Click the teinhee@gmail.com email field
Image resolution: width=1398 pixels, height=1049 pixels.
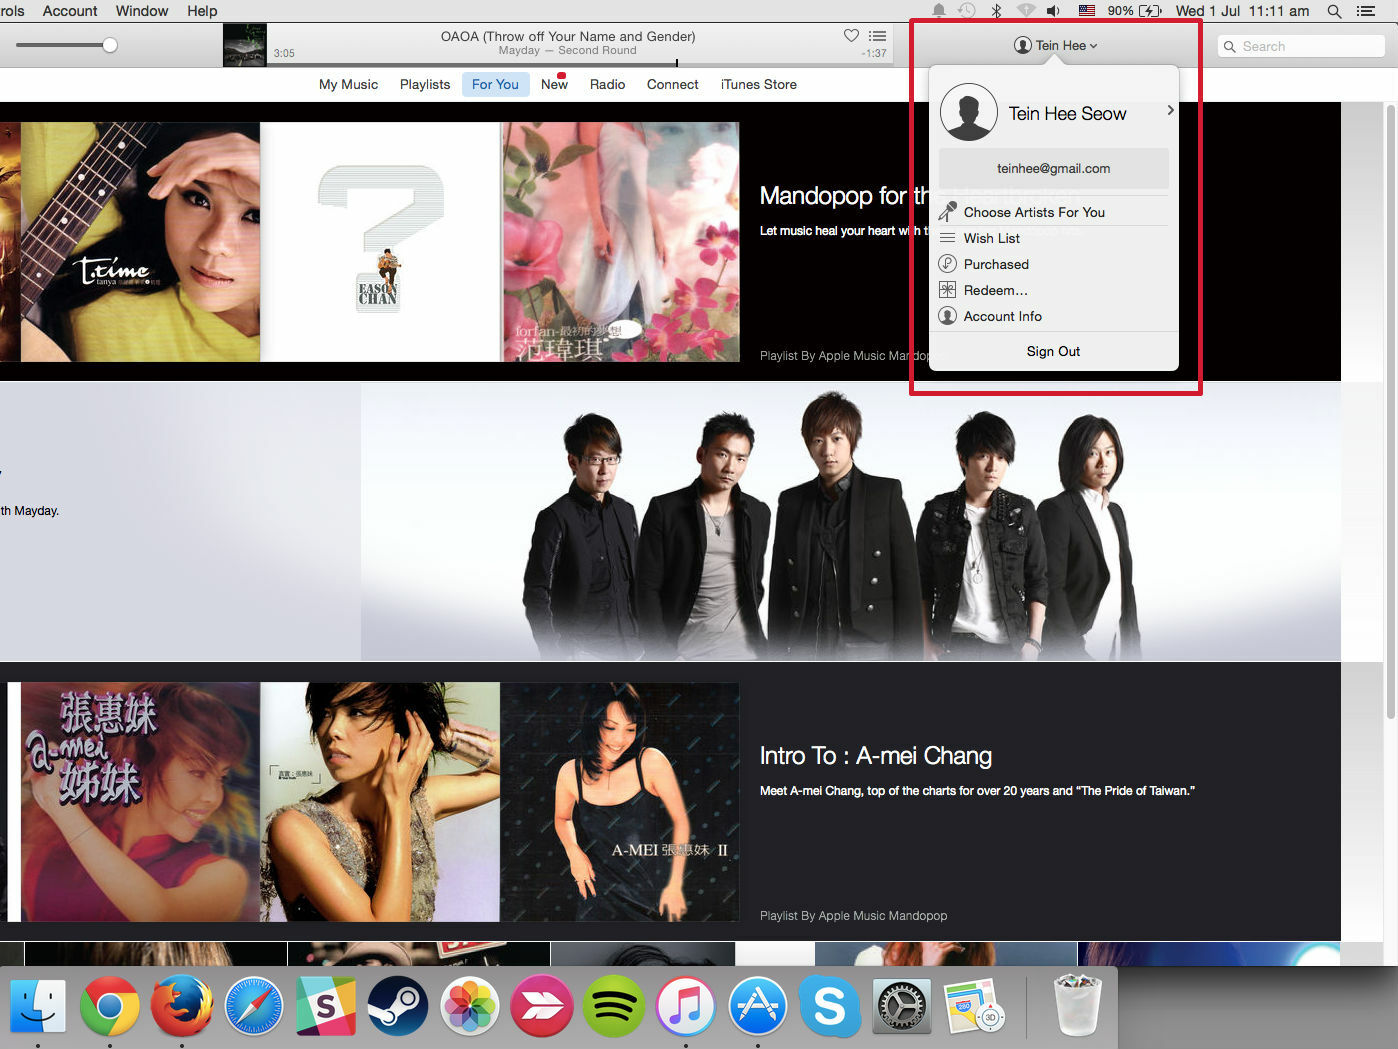1053,168
